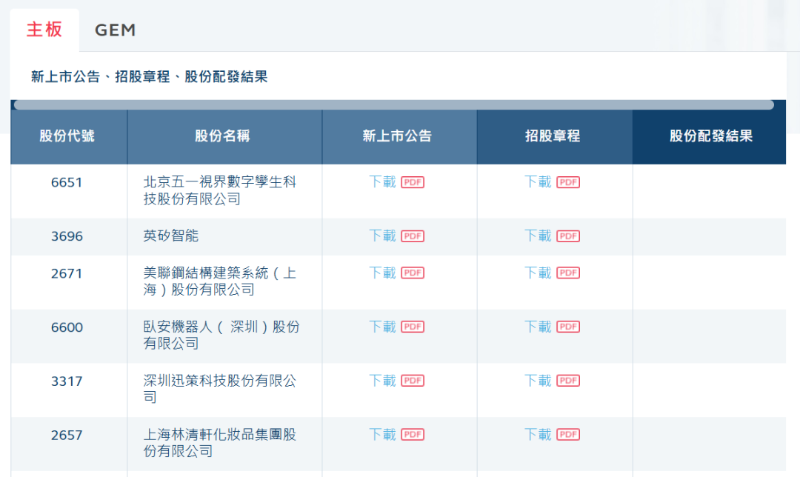This screenshot has width=800, height=477.
Task: Download 新上市公告 for stock 2671
Action: [383, 272]
